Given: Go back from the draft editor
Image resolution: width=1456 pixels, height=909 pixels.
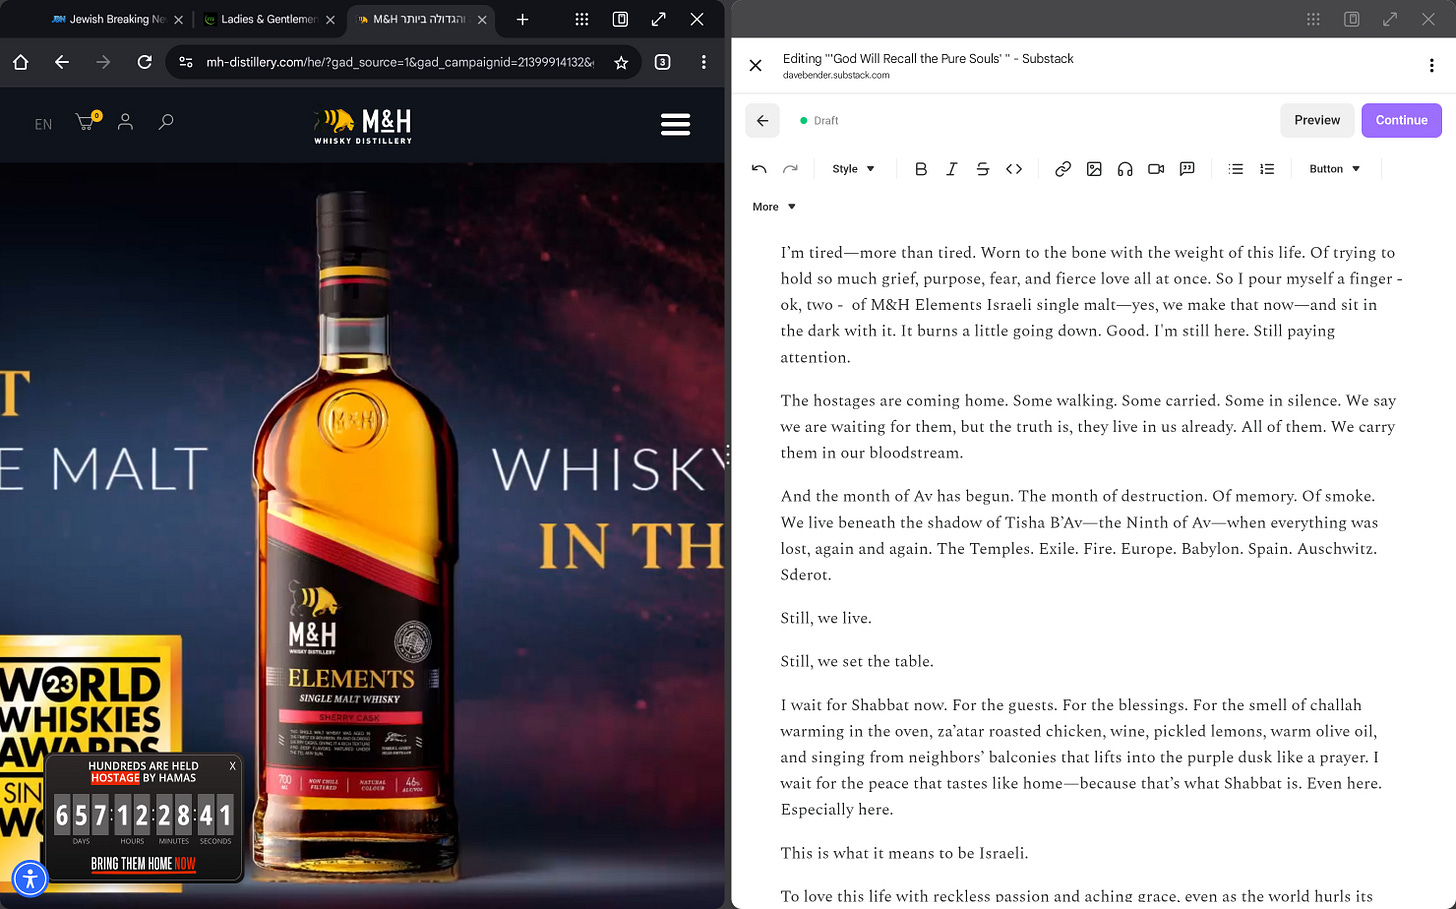Looking at the screenshot, I should click(762, 120).
